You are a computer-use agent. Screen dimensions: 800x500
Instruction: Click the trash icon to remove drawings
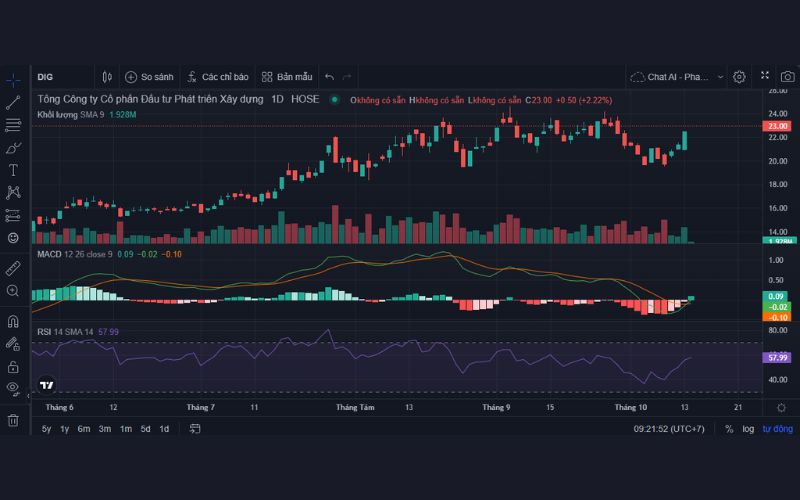pos(13,420)
